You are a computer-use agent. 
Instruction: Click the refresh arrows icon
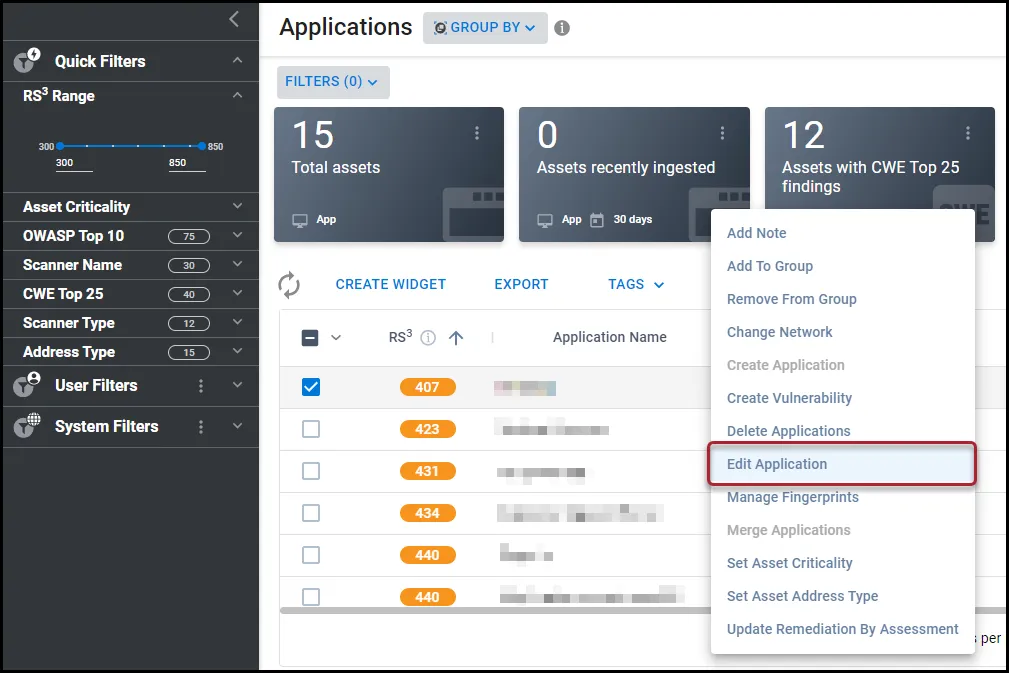pyautogui.click(x=289, y=284)
